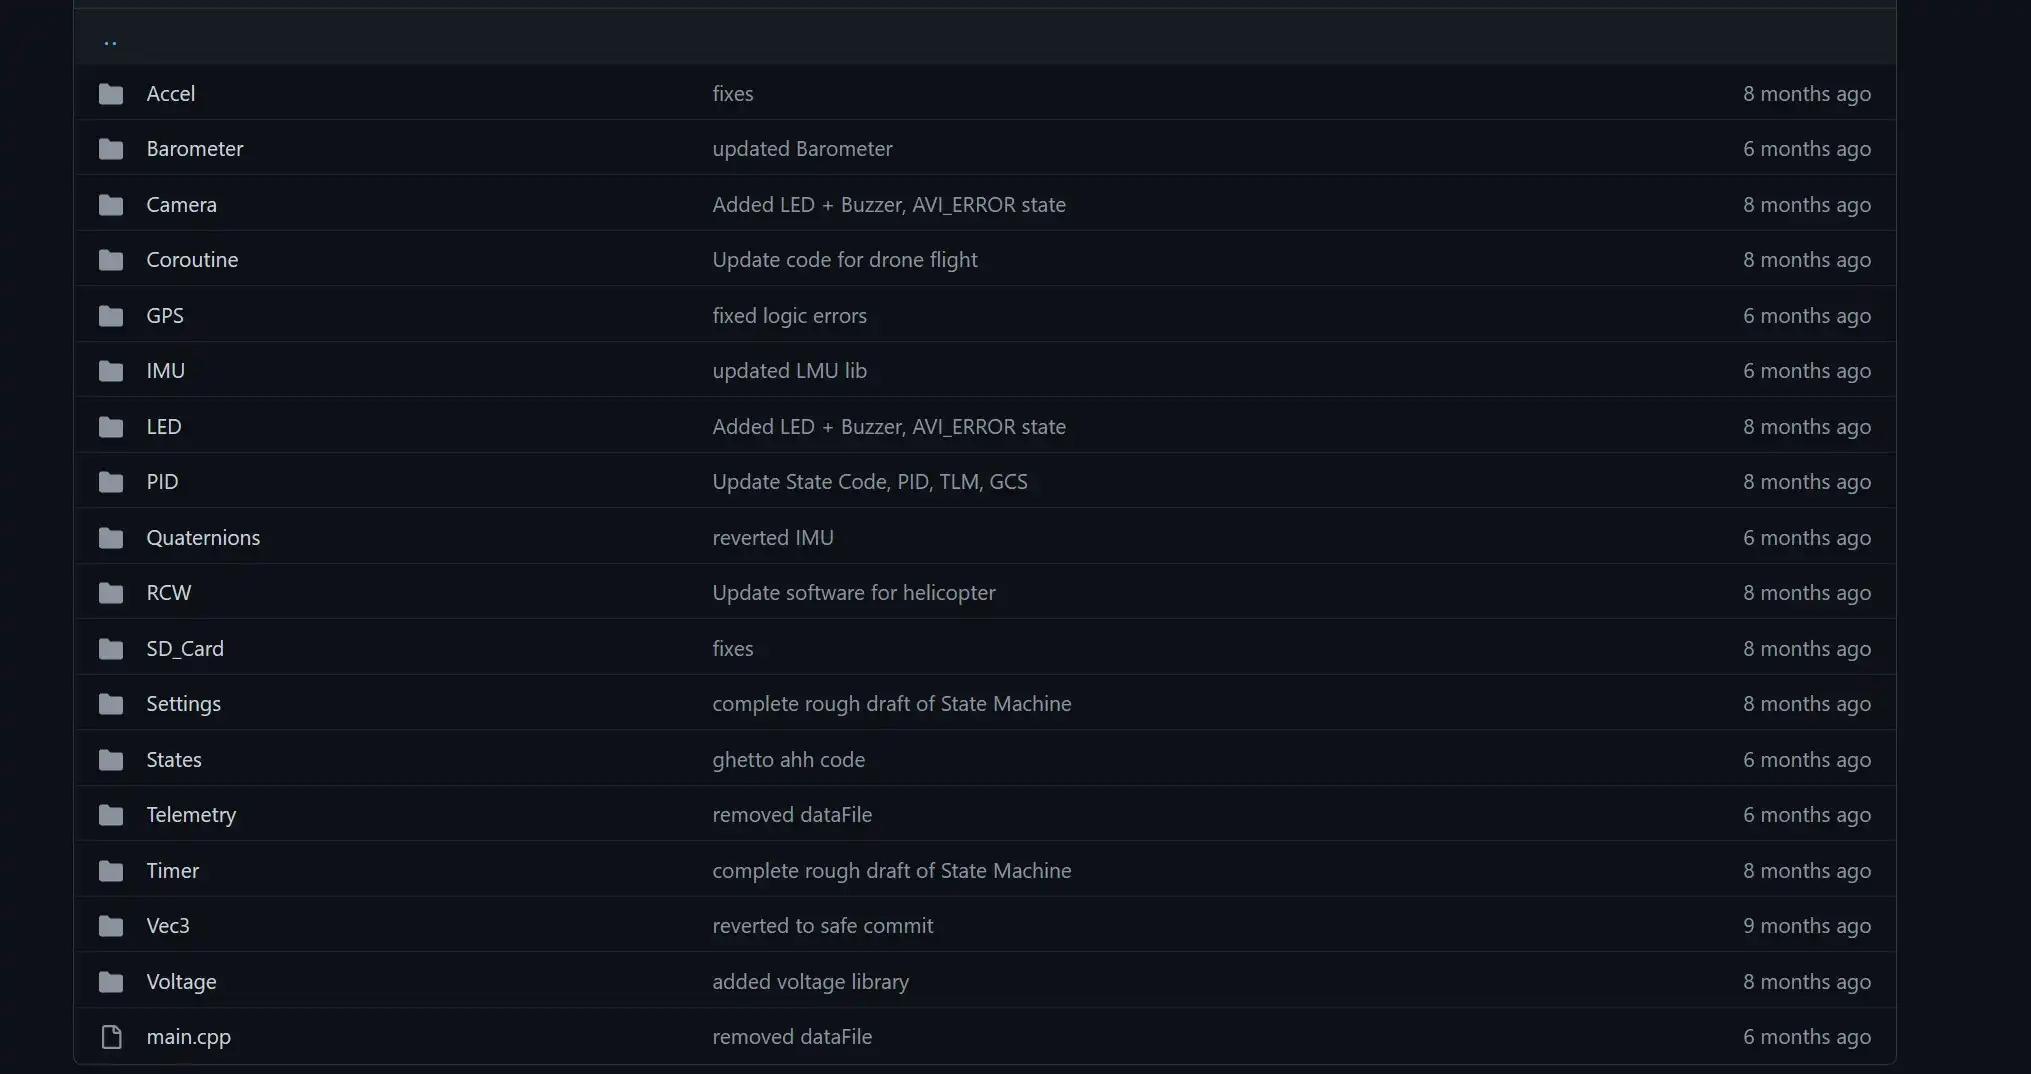This screenshot has height=1074, width=2031.
Task: Click the RCW row's folder icon
Action: point(111,593)
